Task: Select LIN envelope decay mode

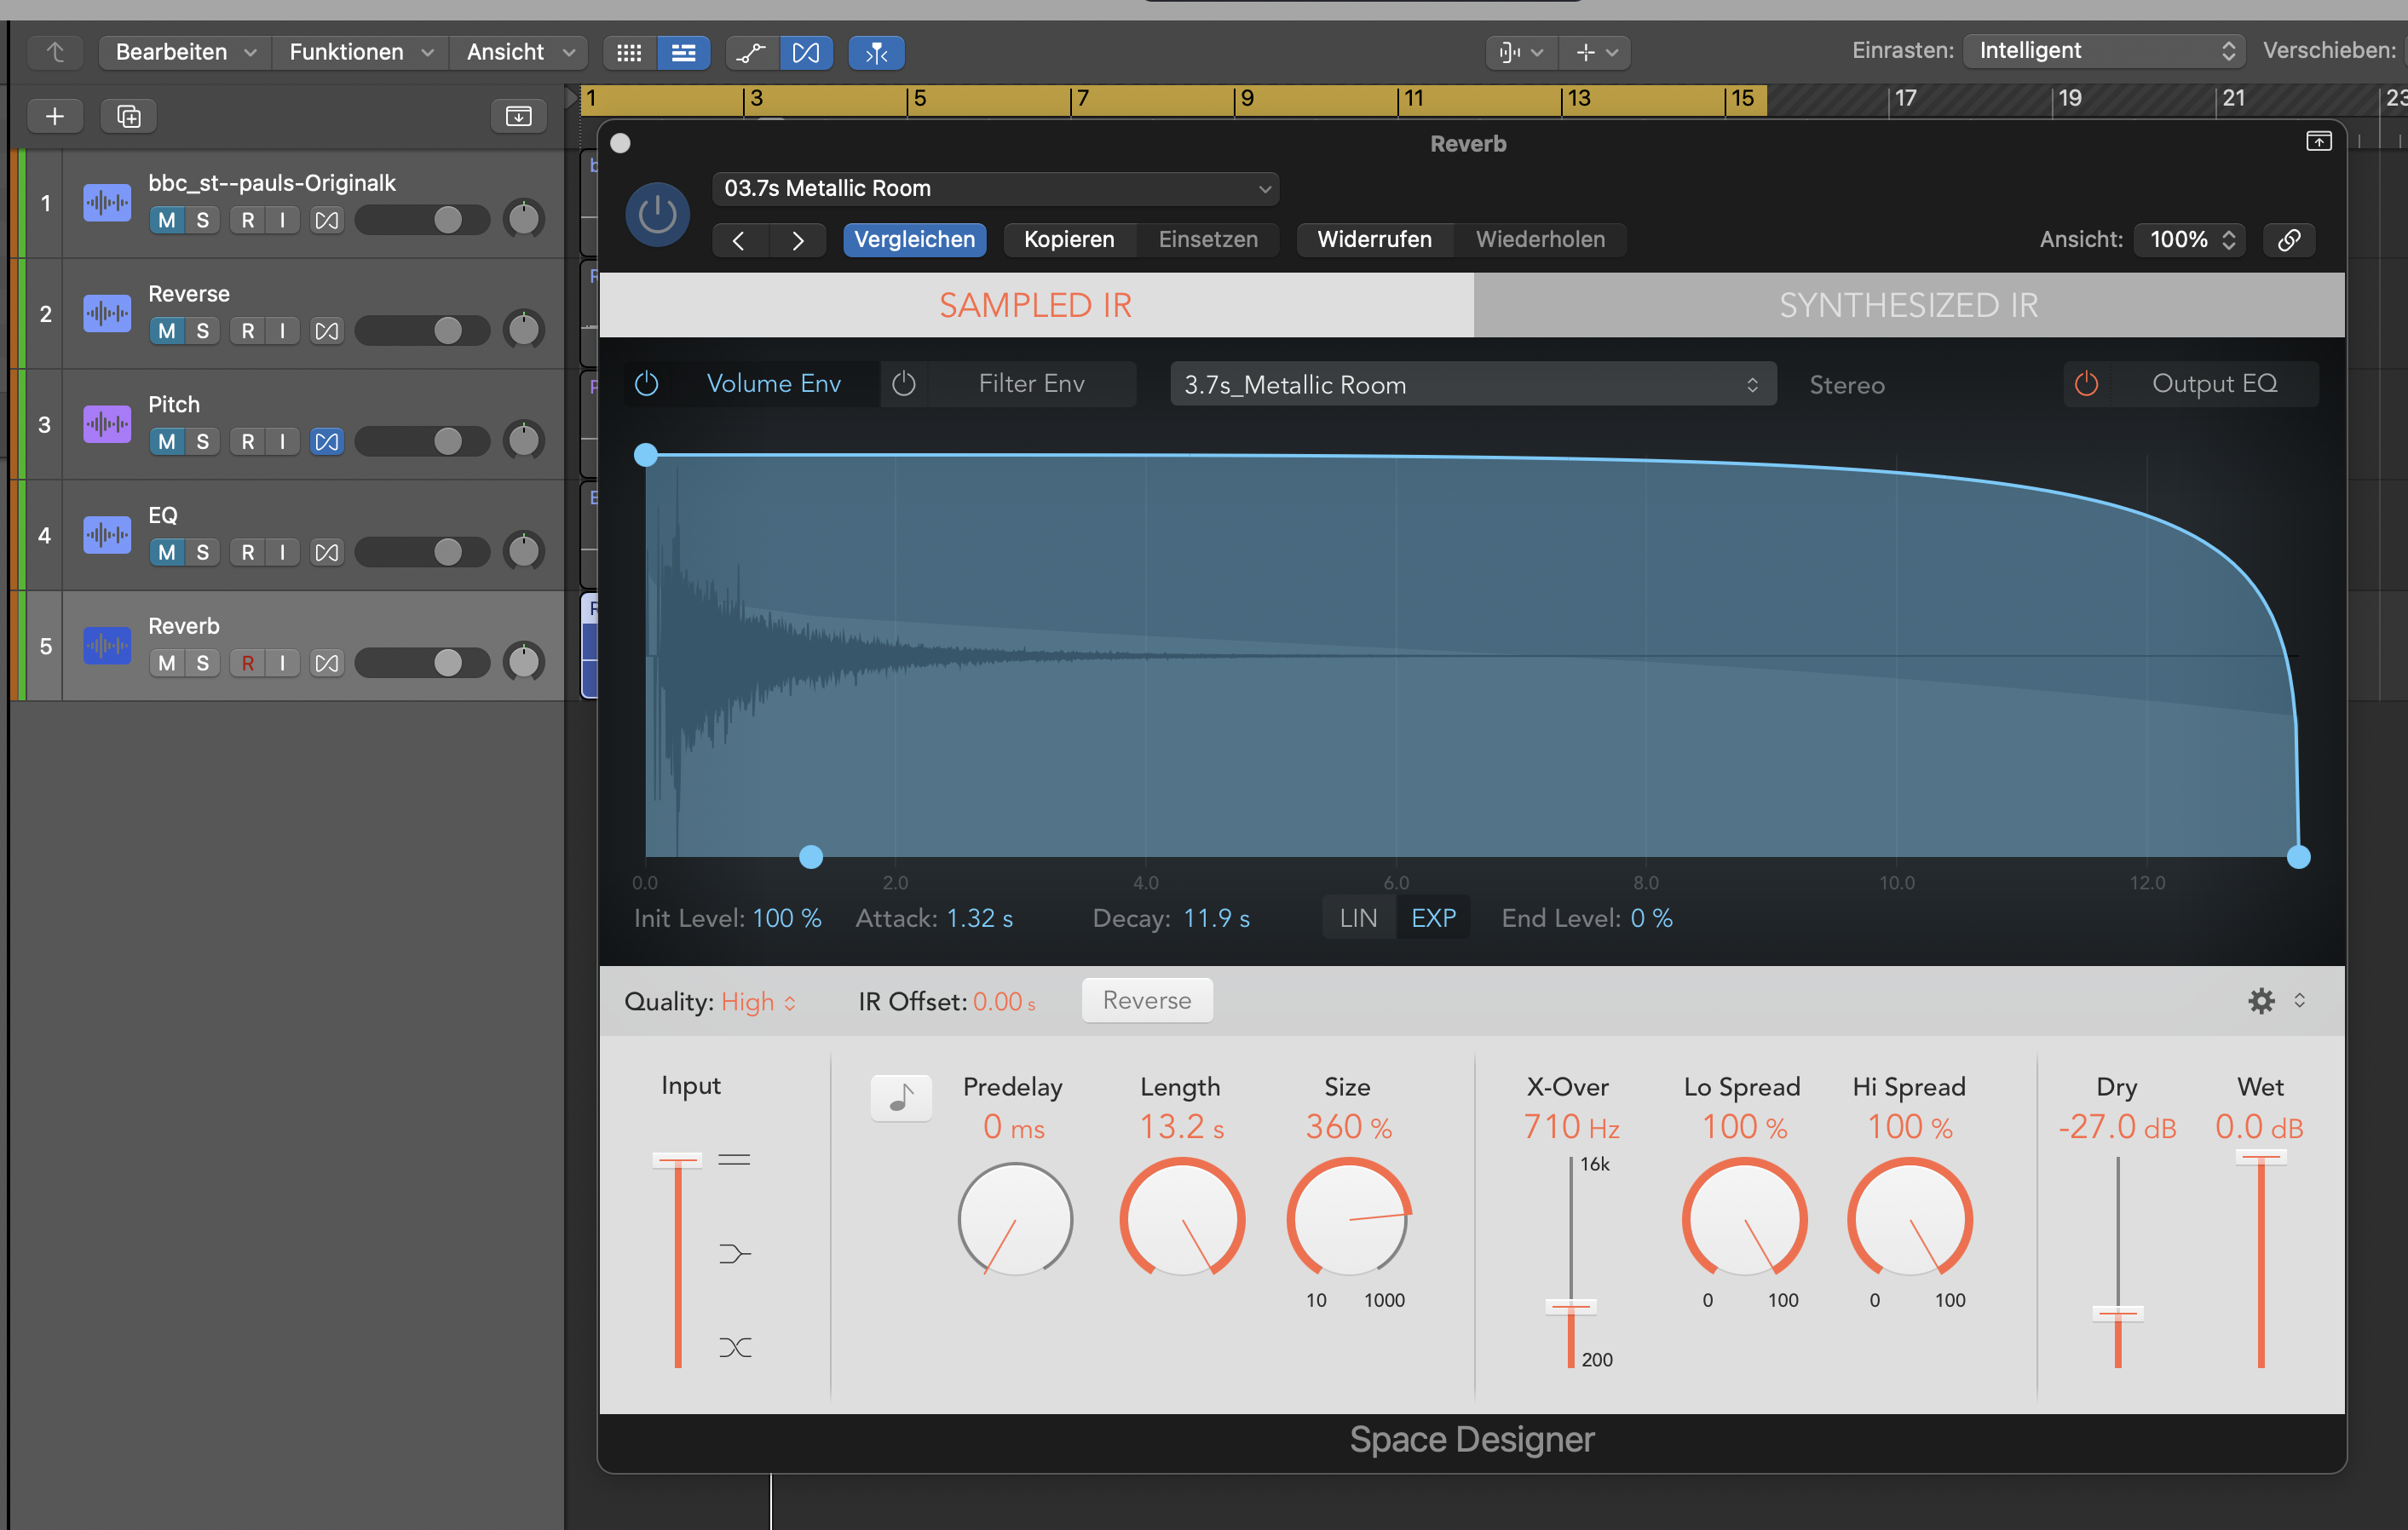Action: [1358, 918]
